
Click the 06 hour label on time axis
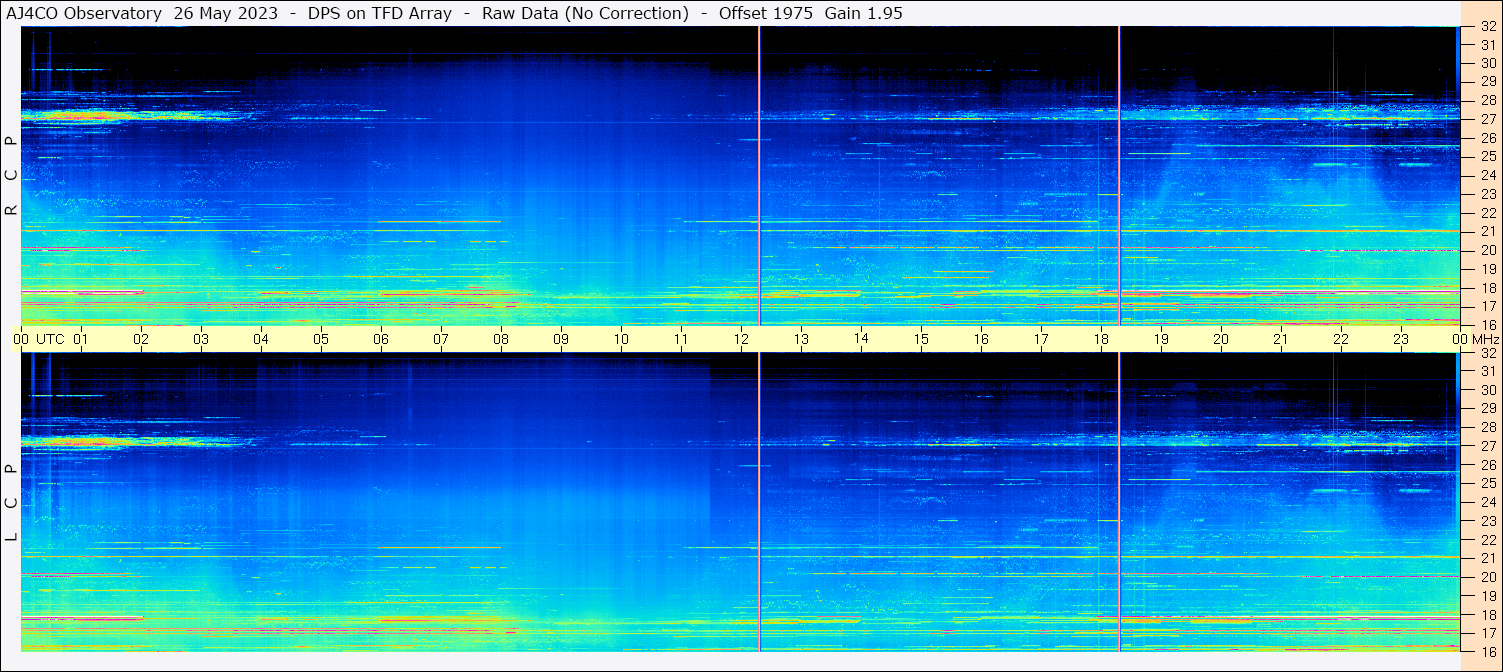(x=380, y=339)
